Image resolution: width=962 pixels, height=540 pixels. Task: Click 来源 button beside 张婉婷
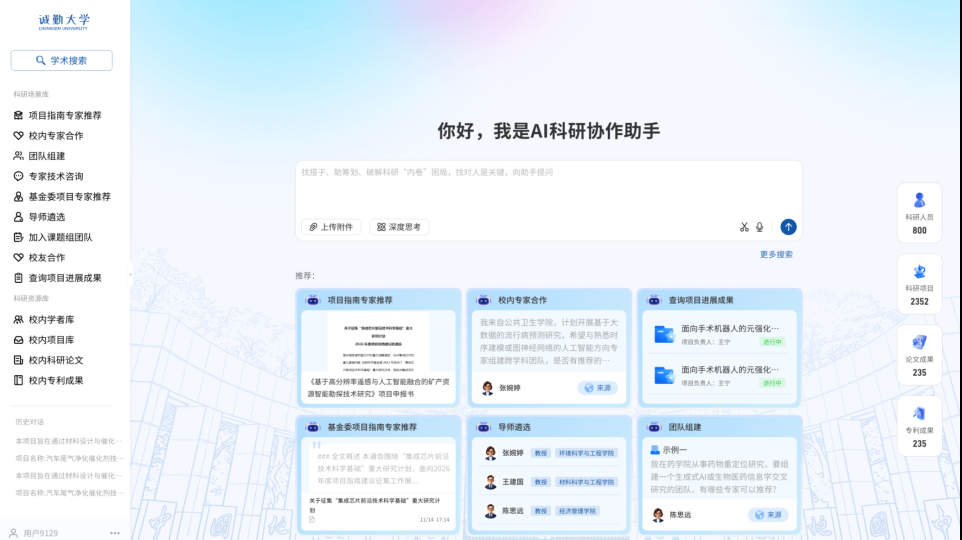point(598,388)
